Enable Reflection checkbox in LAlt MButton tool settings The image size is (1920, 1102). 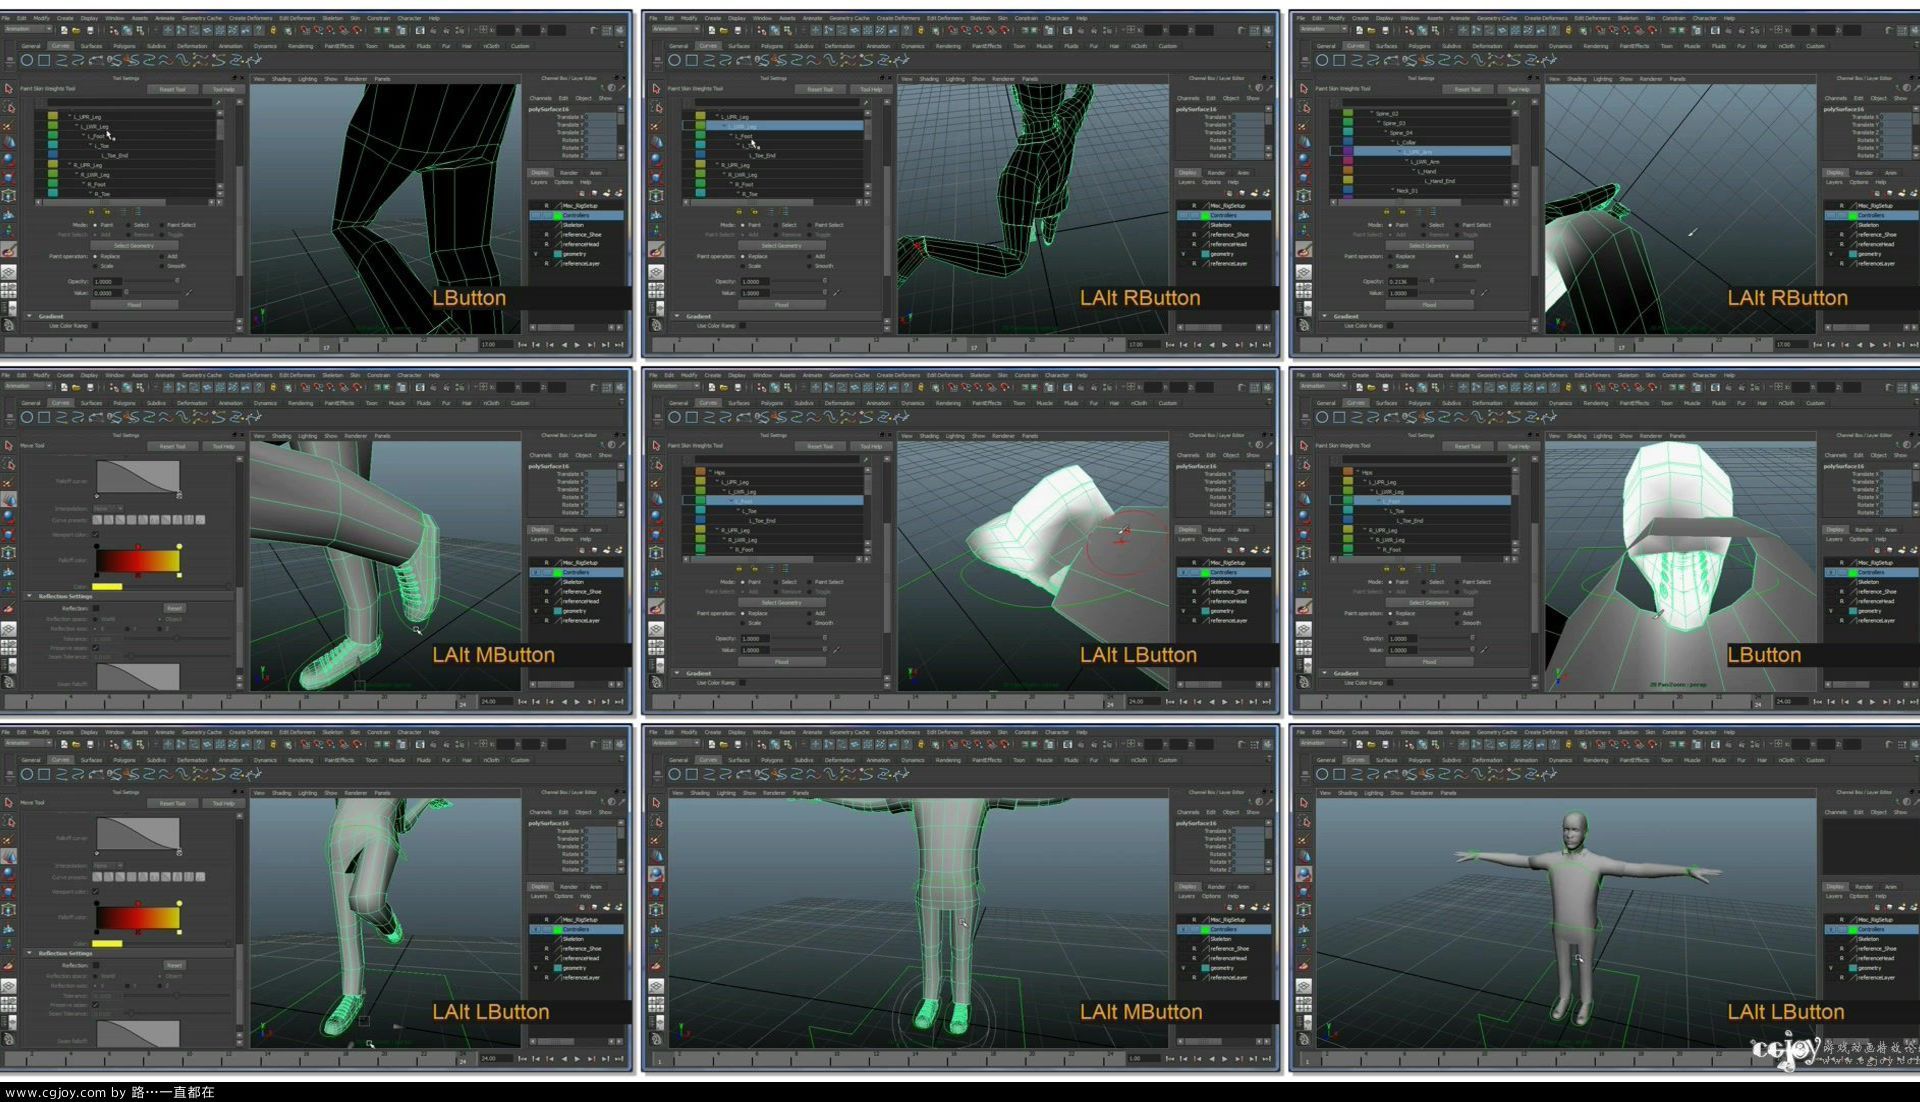point(96,608)
